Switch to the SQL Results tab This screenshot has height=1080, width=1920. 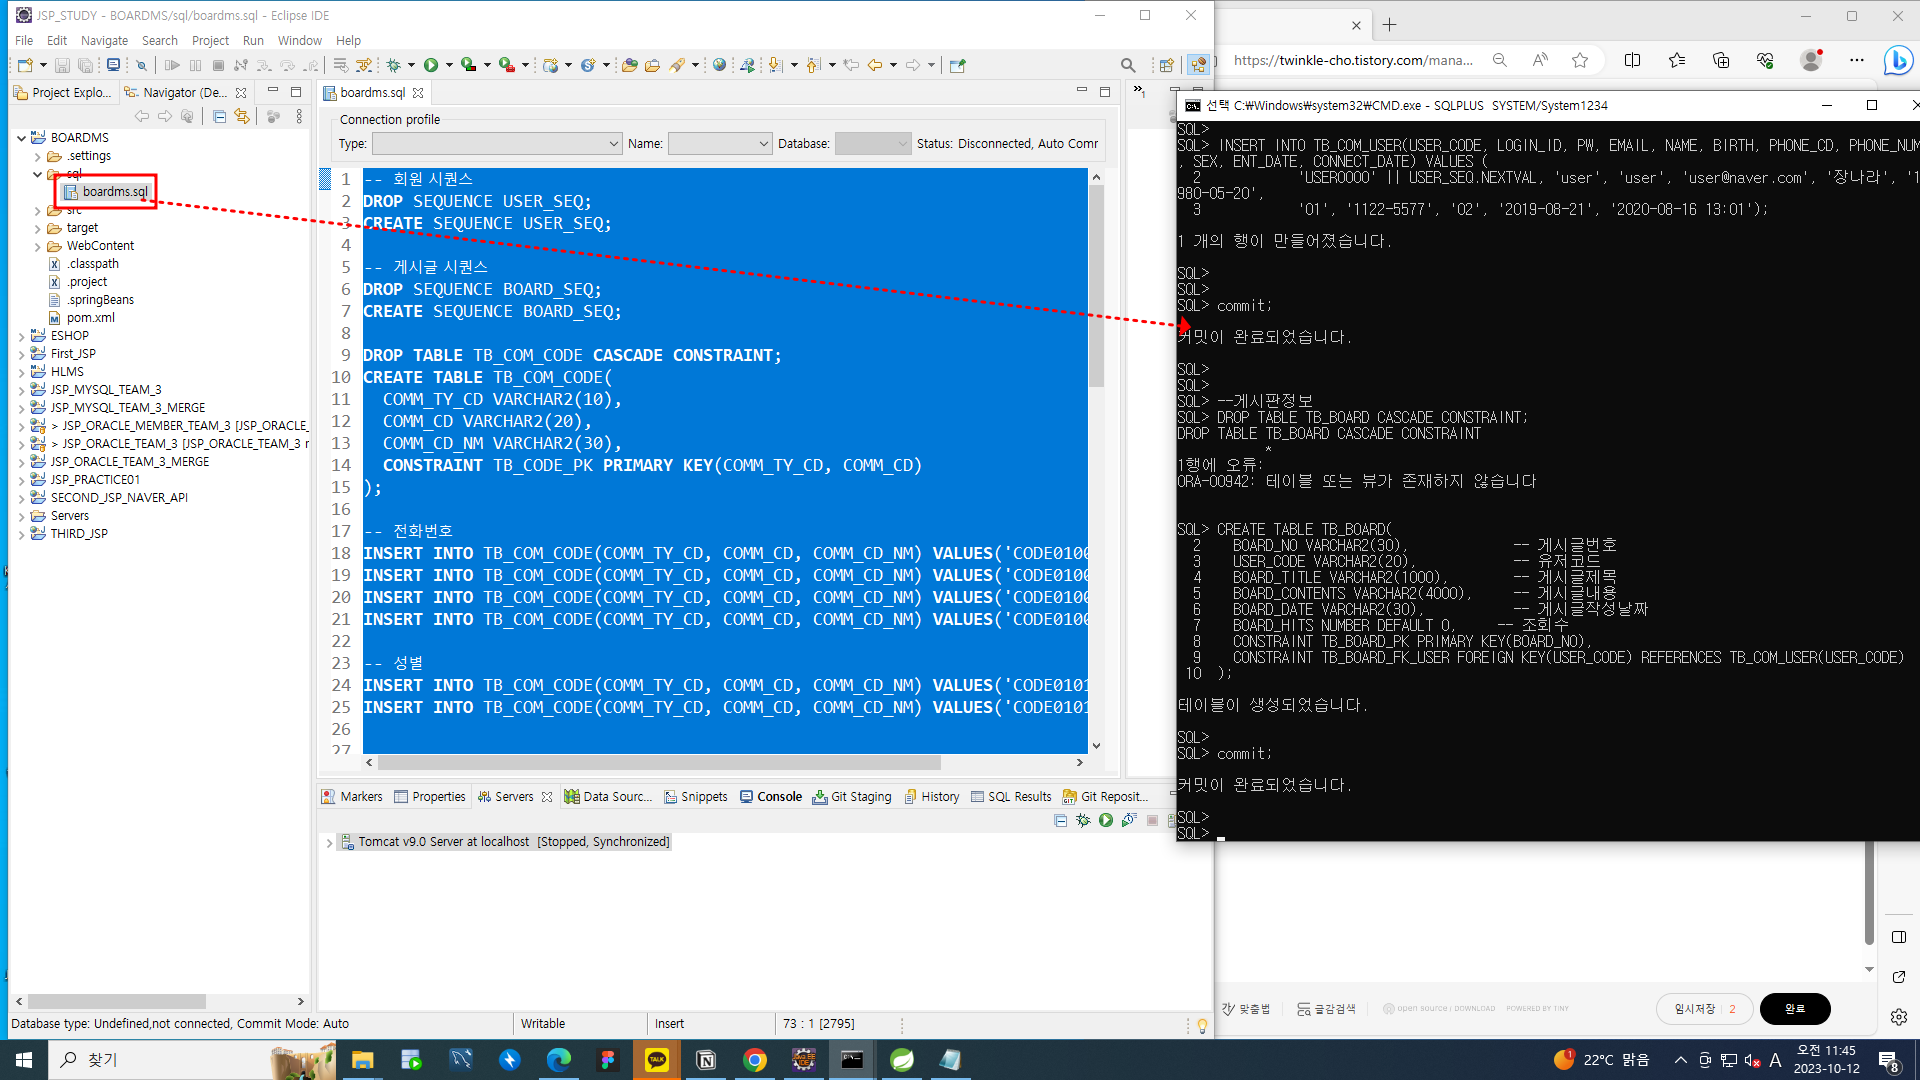click(x=1018, y=796)
